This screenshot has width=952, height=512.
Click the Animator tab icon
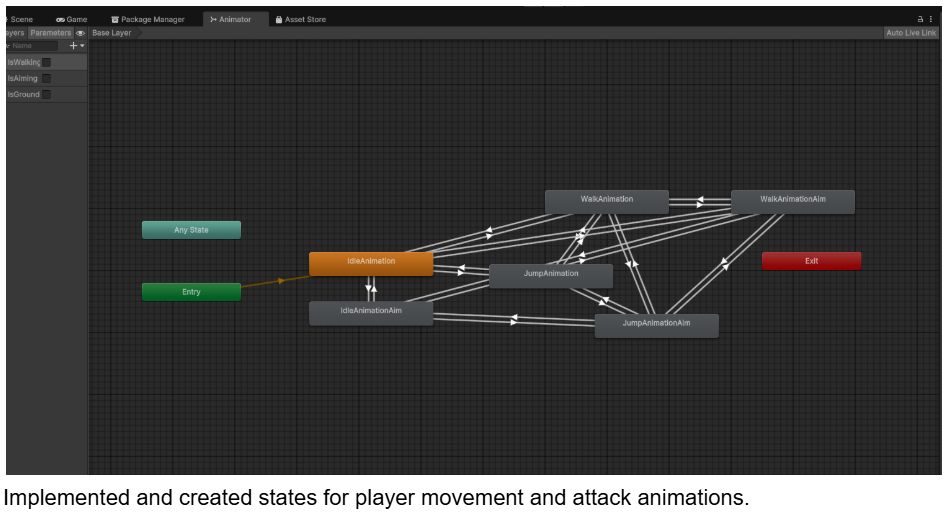pos(213,19)
